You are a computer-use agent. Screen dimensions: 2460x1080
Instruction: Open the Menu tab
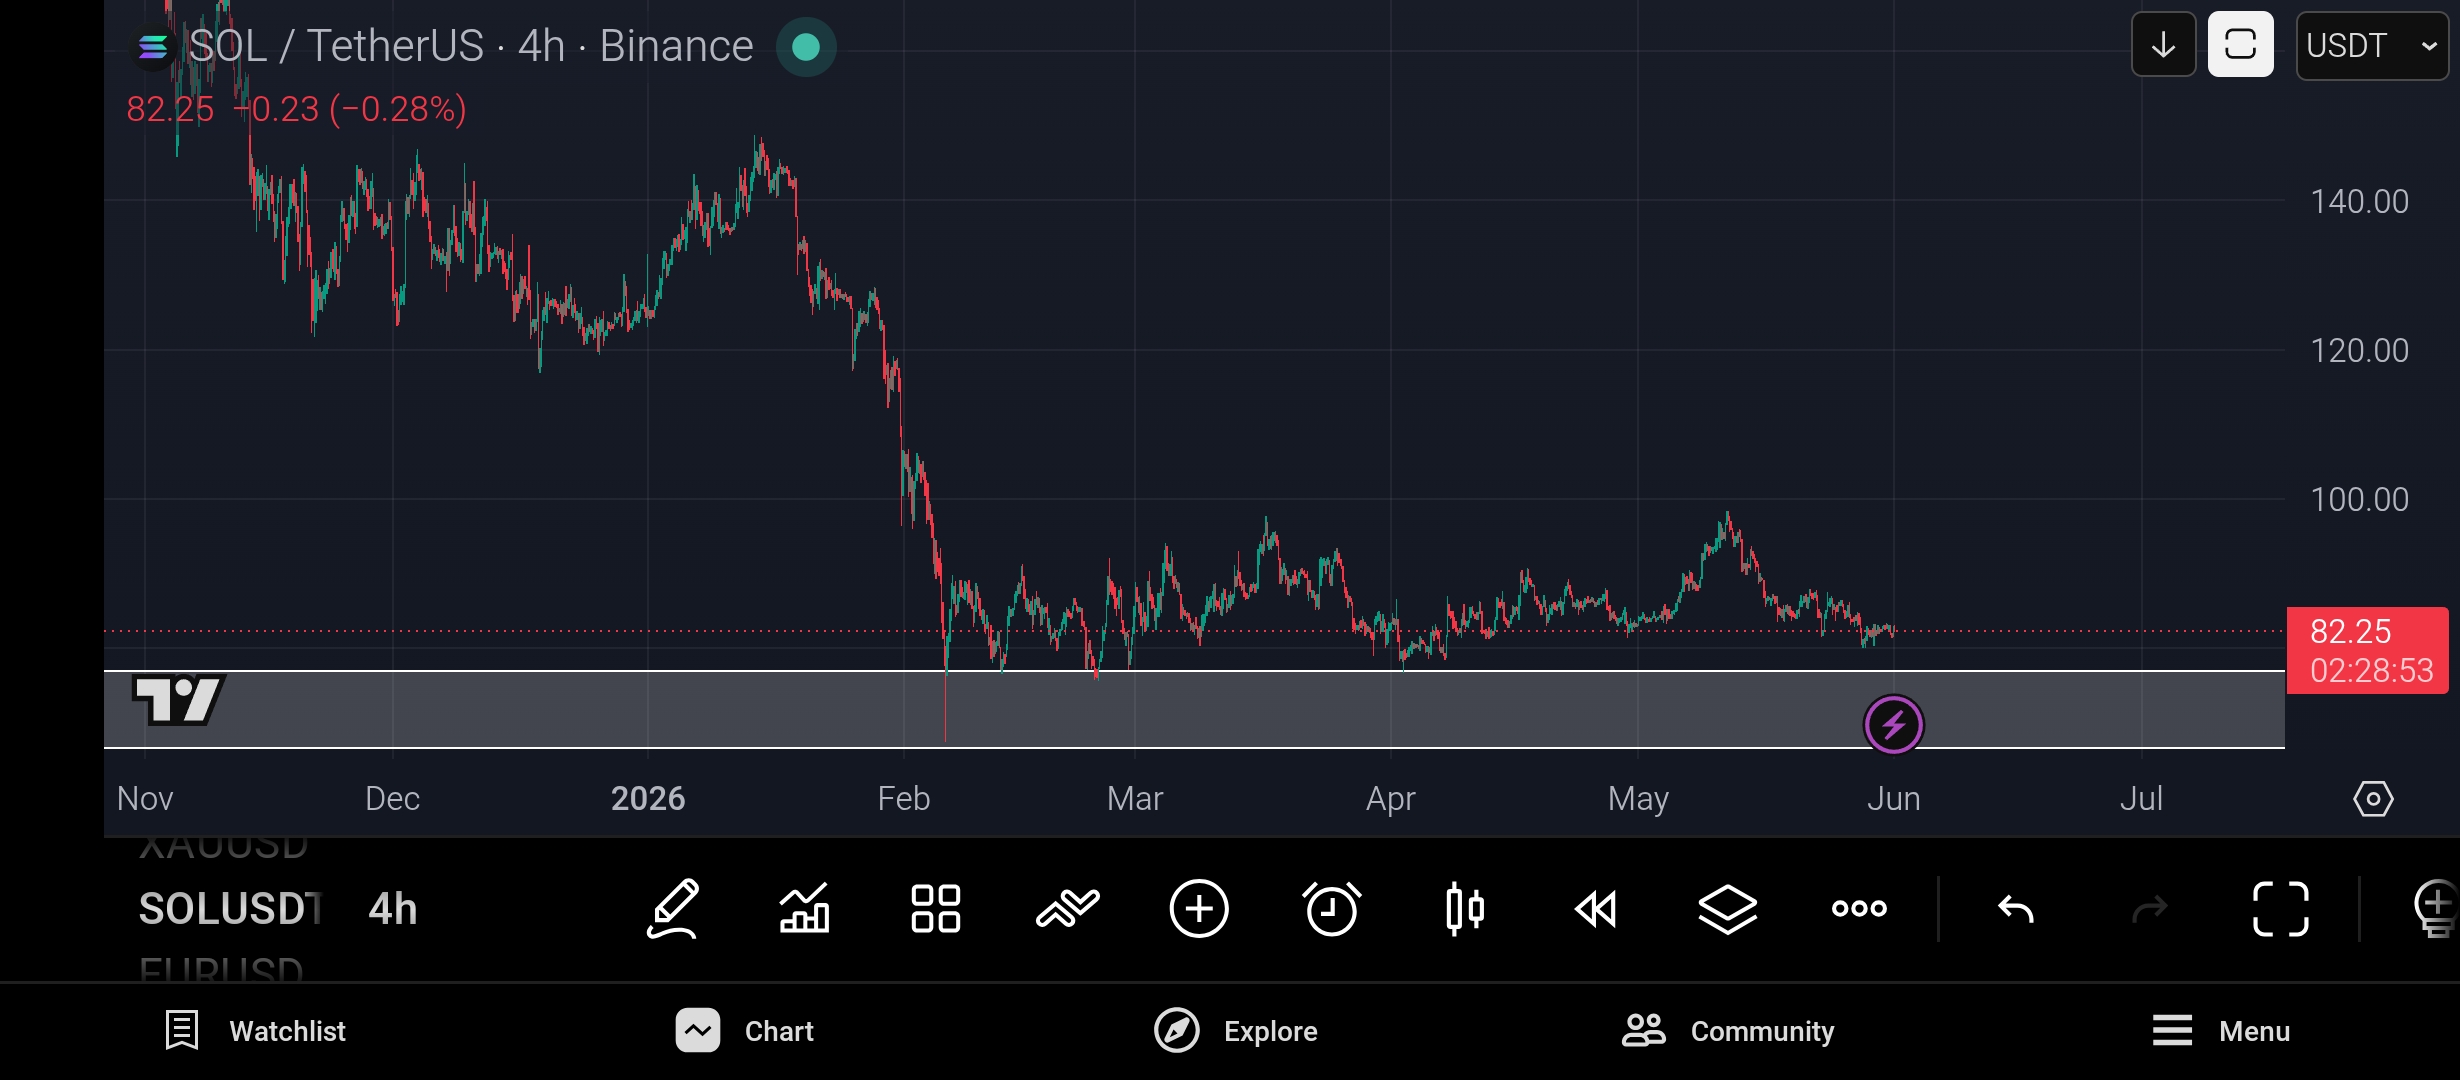(x=2221, y=1031)
